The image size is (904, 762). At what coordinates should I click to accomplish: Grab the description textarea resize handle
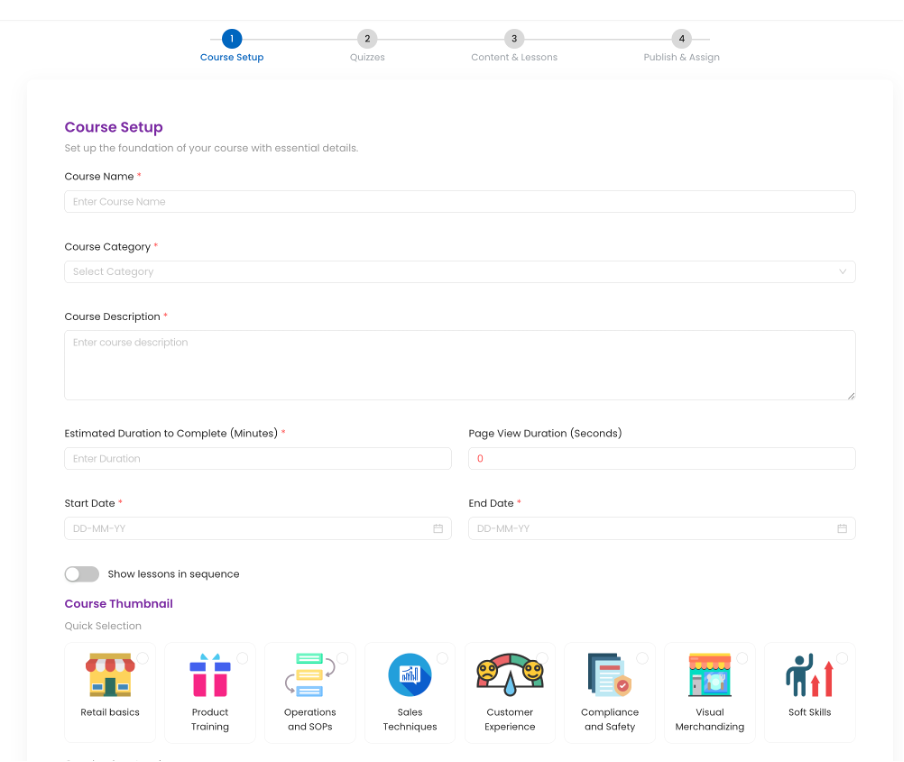click(x=851, y=396)
